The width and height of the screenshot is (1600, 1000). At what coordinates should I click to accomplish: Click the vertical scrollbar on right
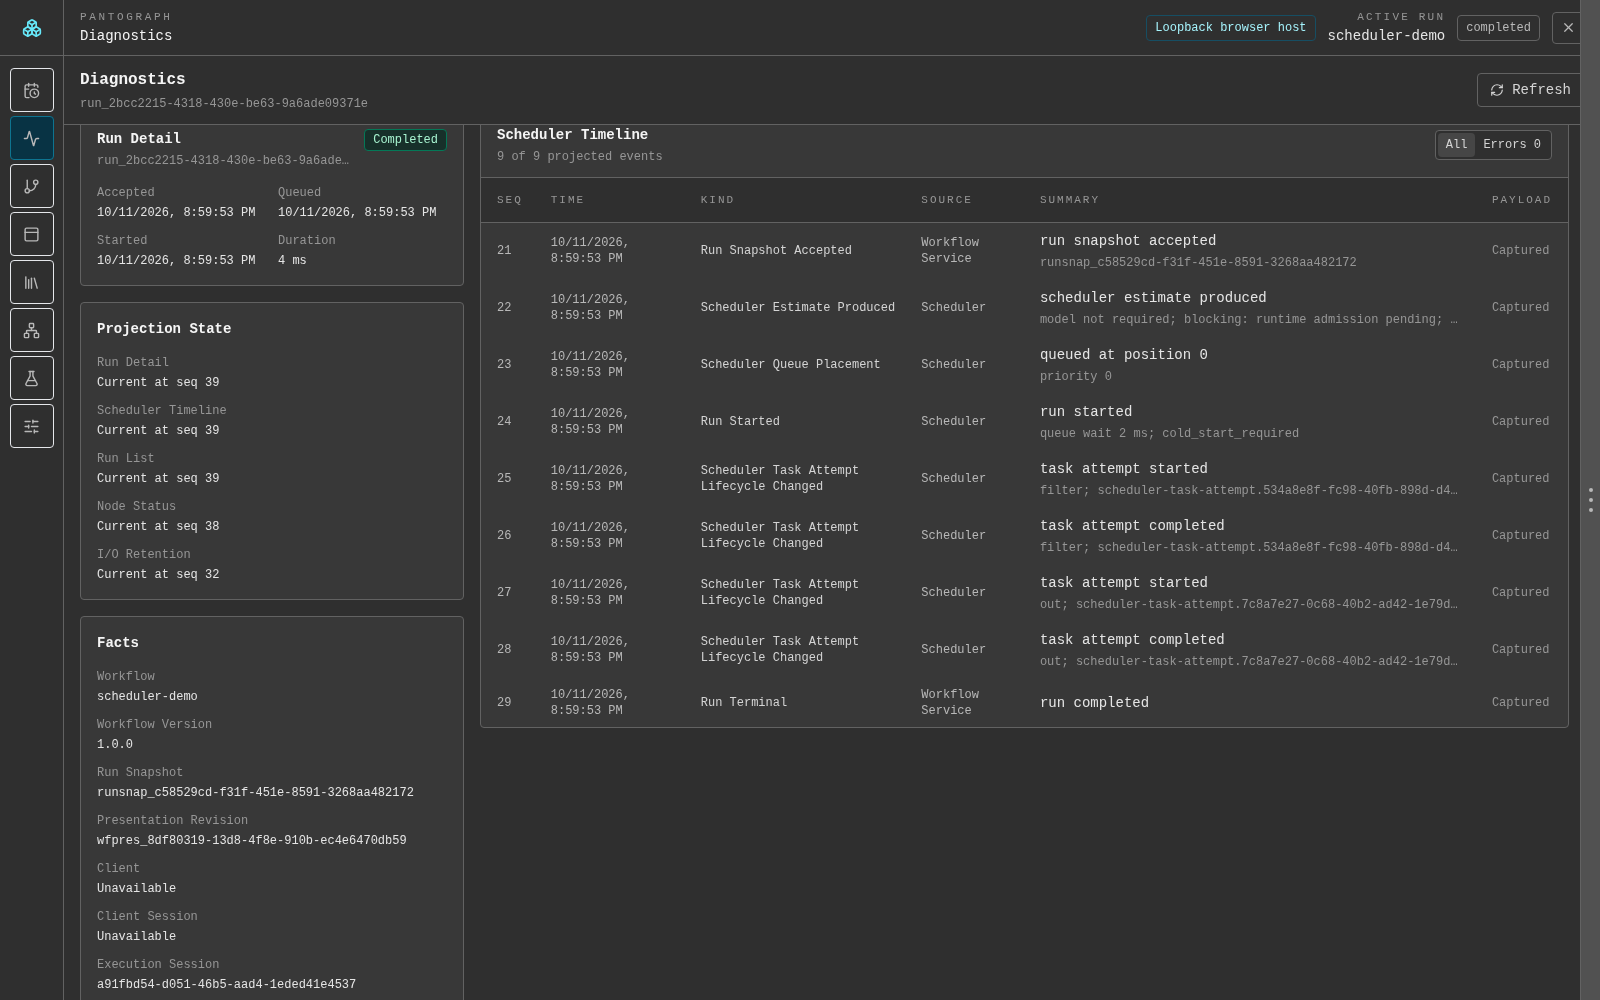point(1590,500)
